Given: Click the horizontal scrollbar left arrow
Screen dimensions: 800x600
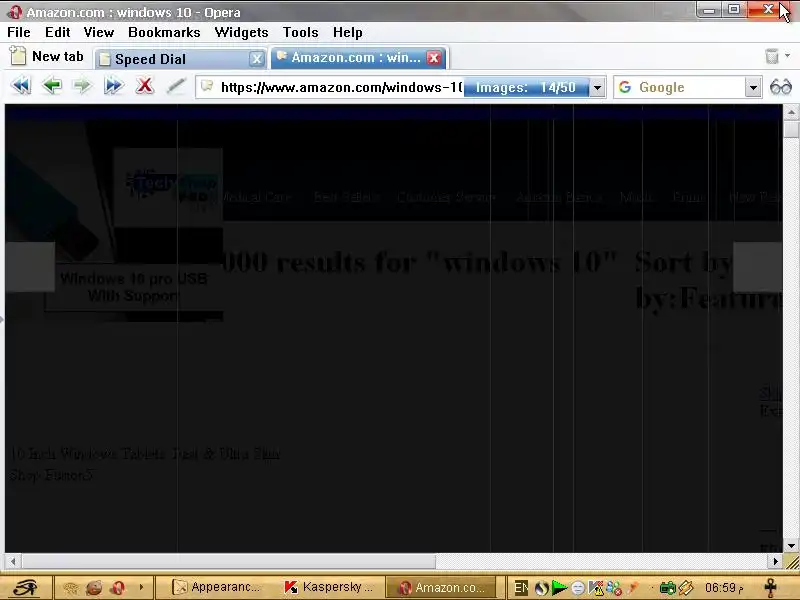Looking at the screenshot, I should coord(13,562).
